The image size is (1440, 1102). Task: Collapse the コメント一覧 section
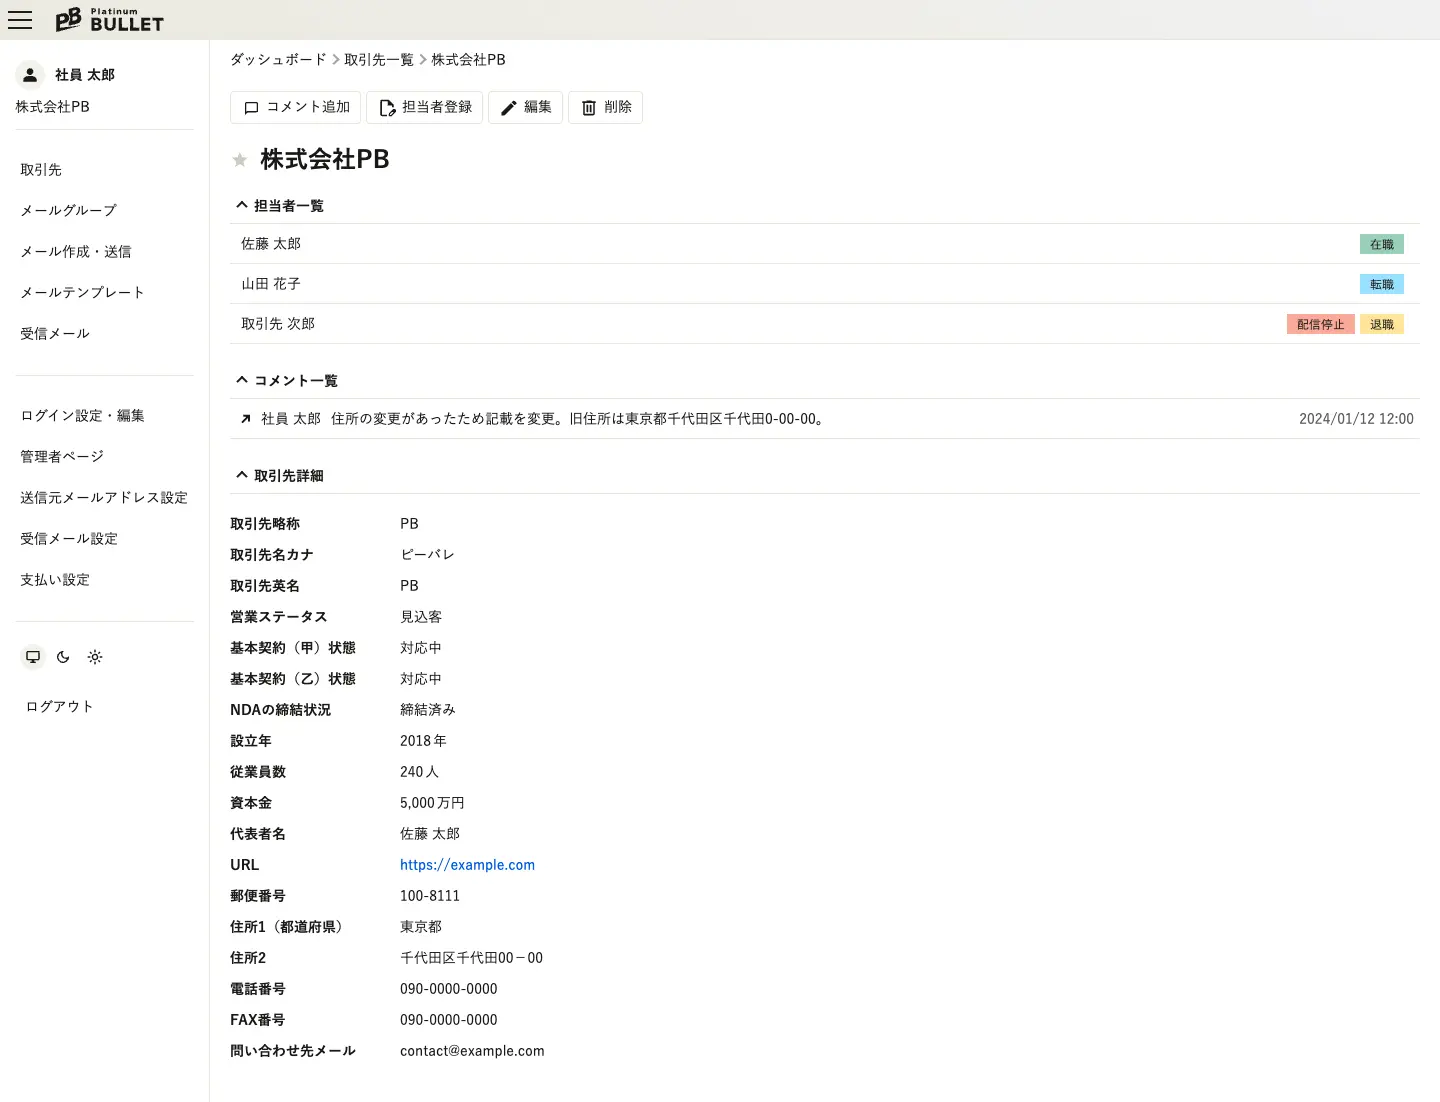click(242, 380)
